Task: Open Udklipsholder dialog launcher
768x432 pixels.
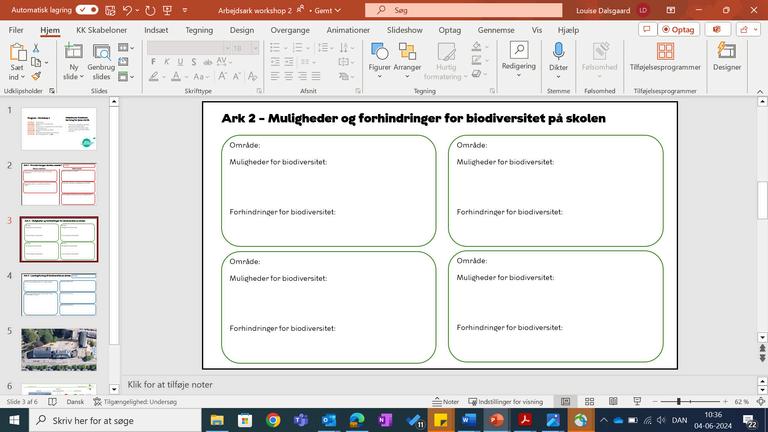Action: [x=51, y=91]
